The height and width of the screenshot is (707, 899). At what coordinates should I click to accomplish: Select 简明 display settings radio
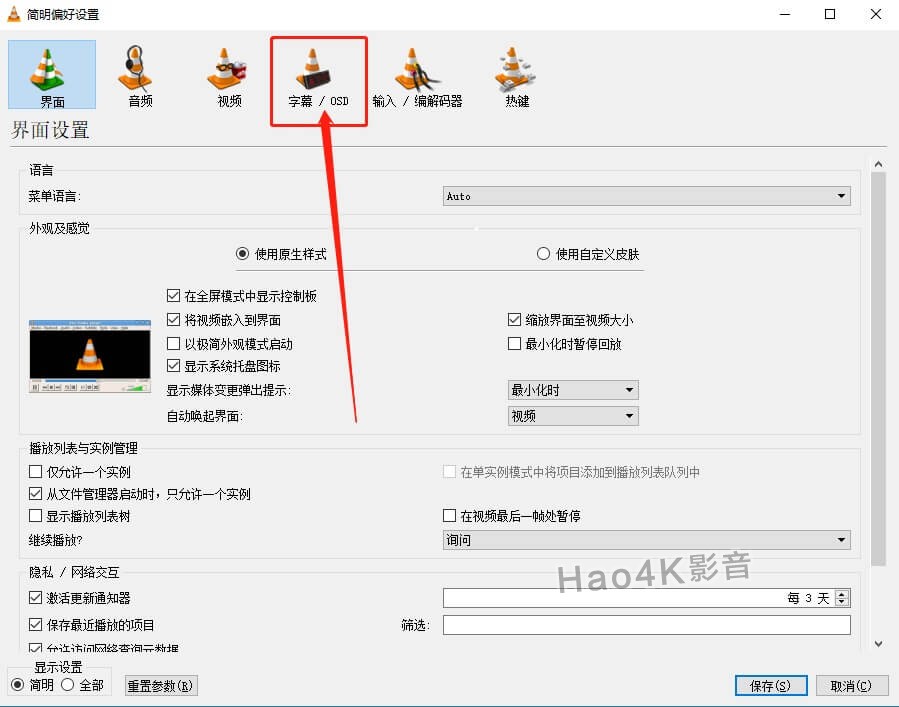click(18, 685)
